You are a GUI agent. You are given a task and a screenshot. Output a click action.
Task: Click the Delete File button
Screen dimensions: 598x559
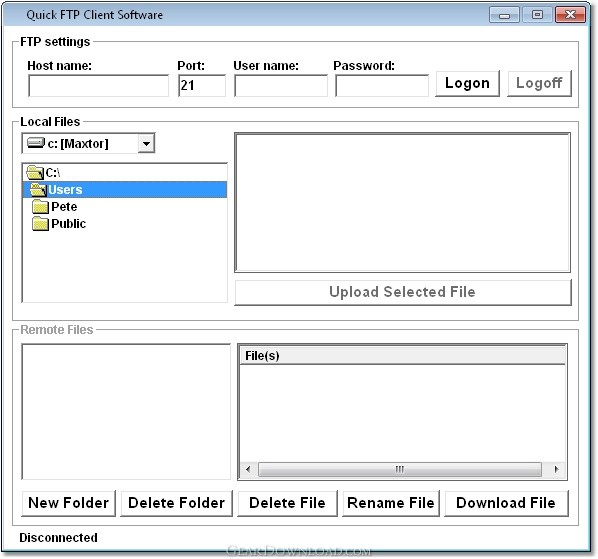[x=287, y=503]
